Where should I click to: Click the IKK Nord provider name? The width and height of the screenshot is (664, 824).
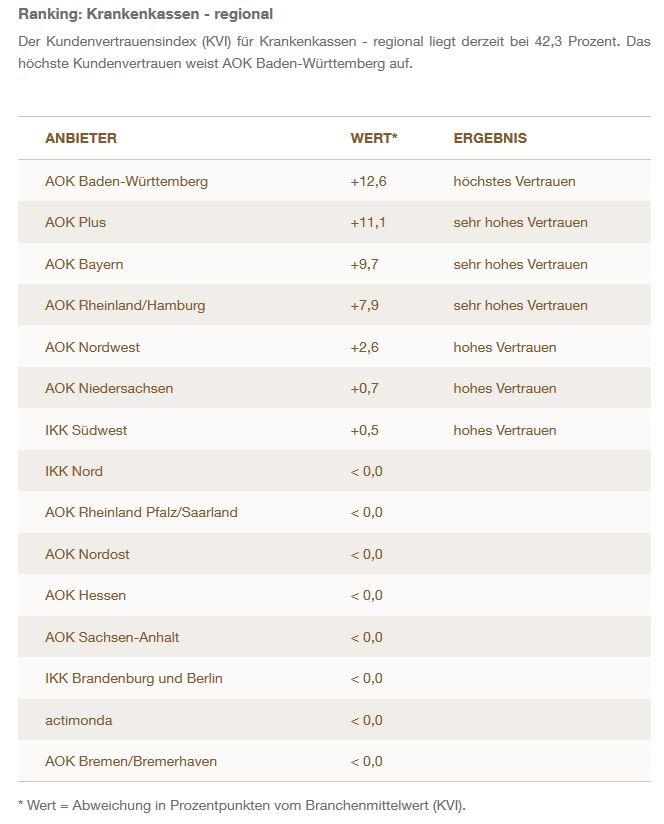[x=74, y=471]
